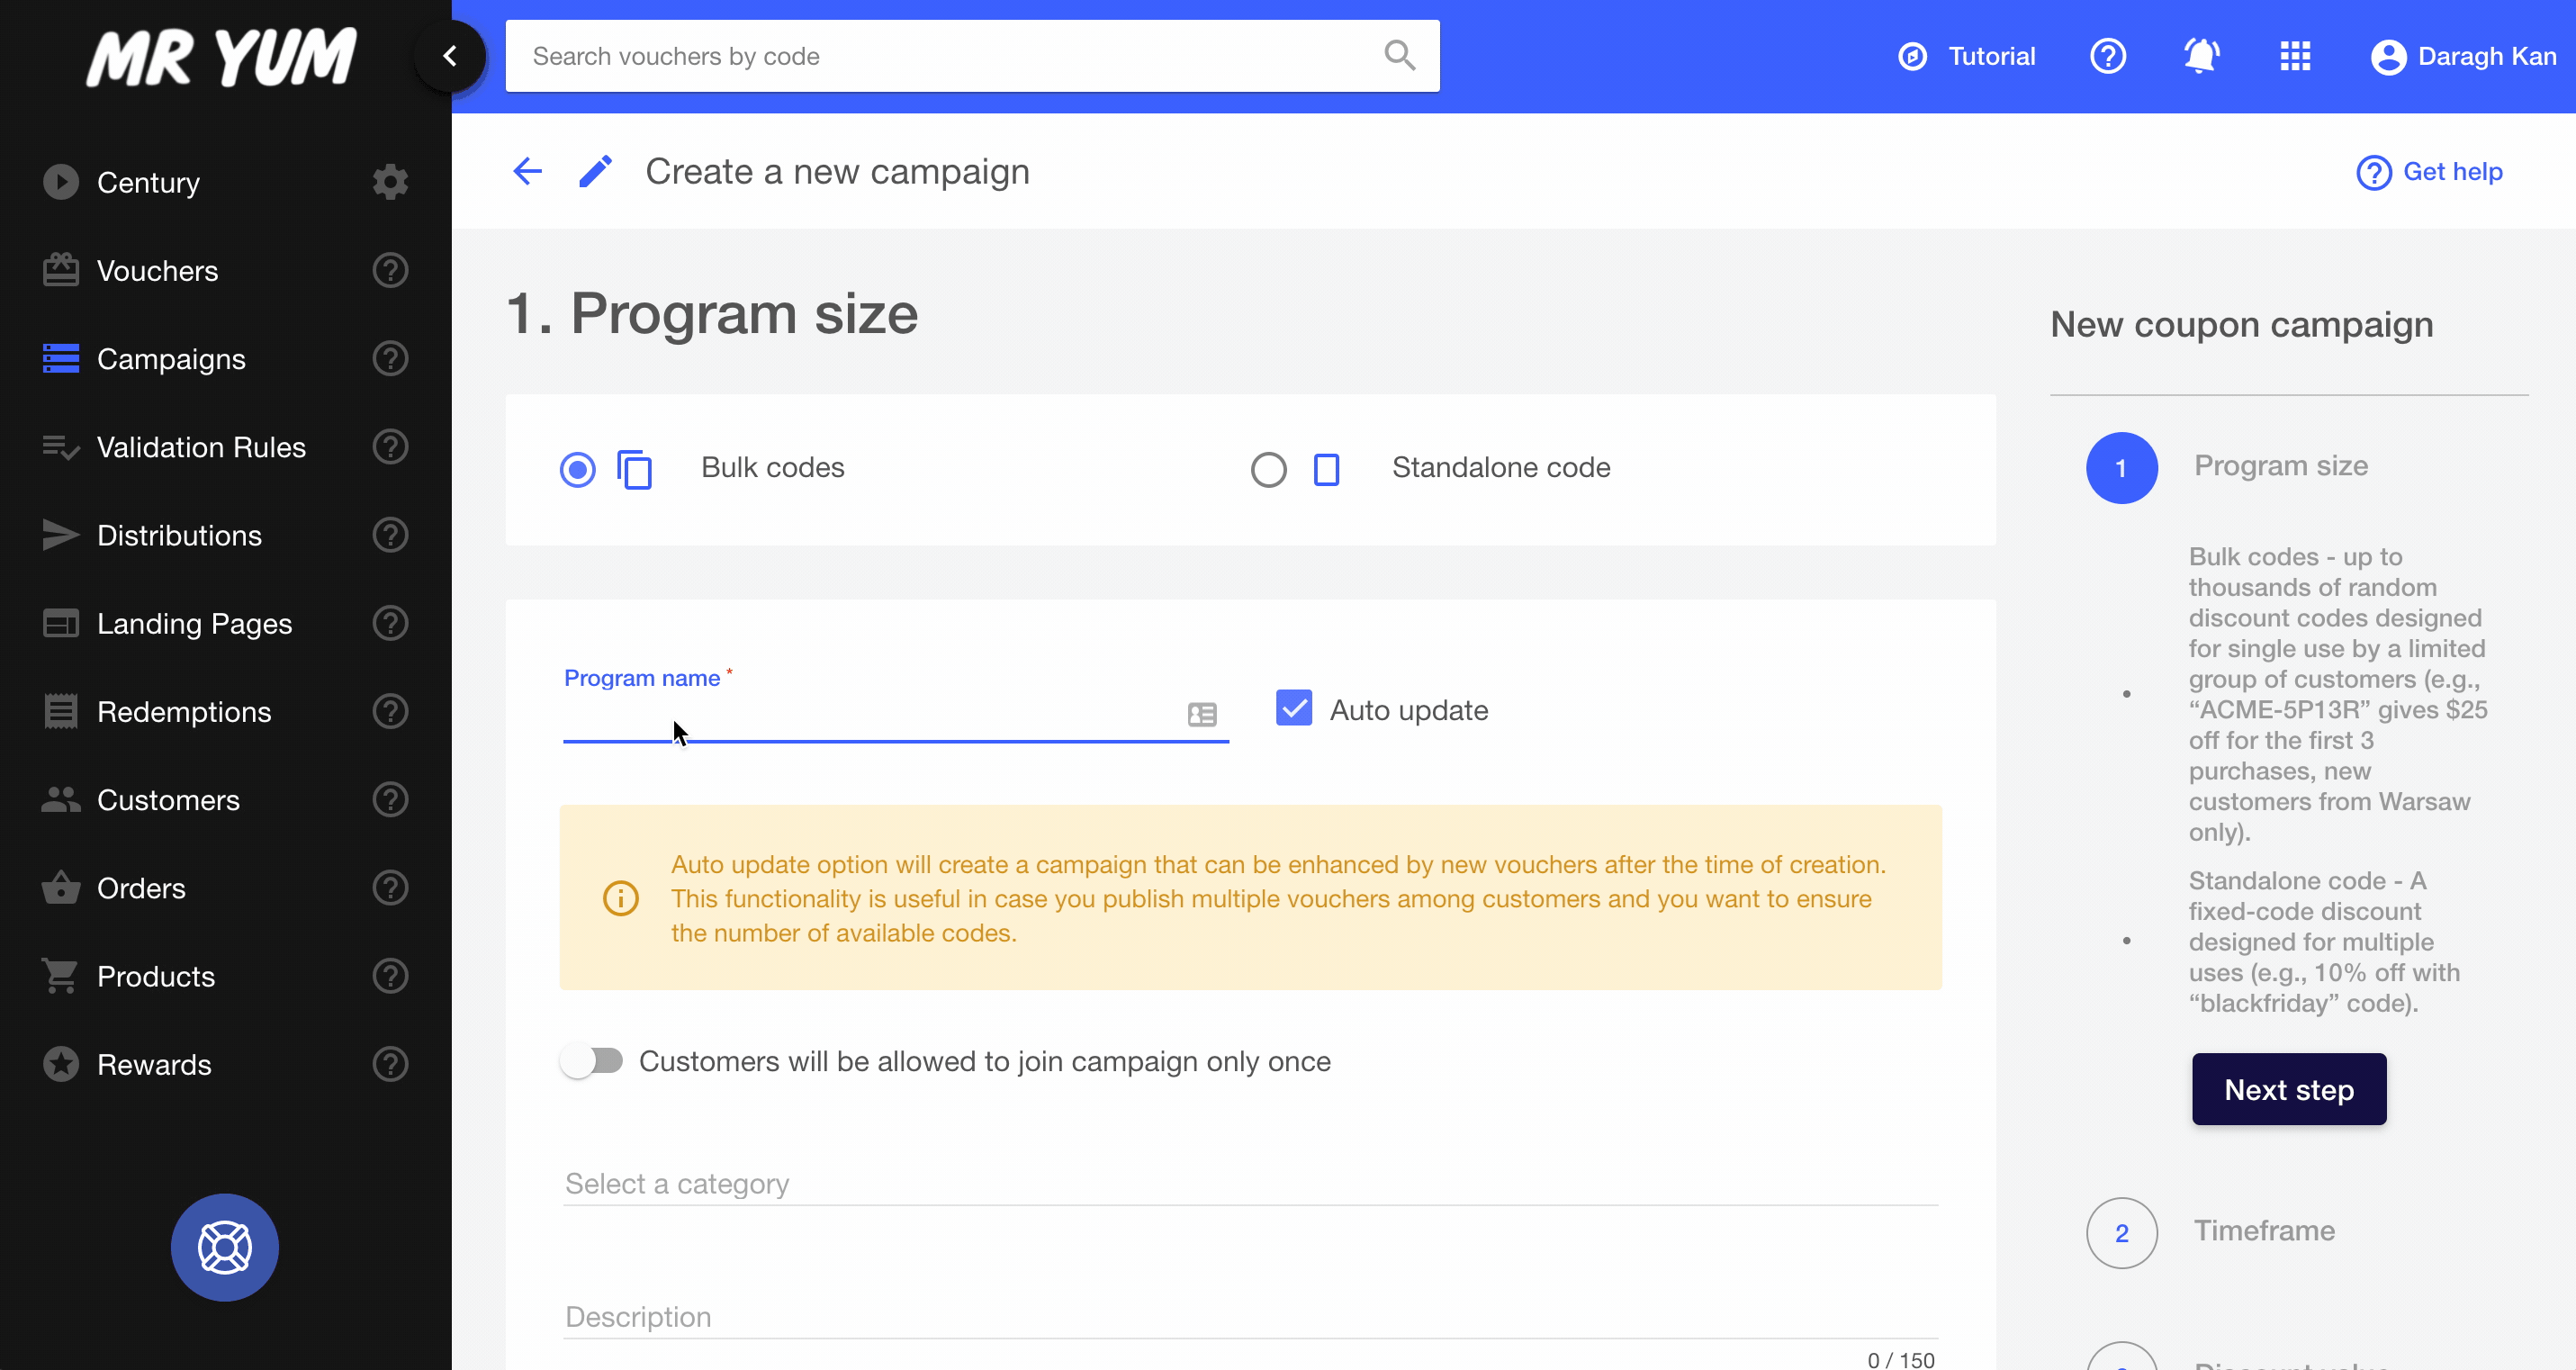Click the Get help link

click(2430, 172)
